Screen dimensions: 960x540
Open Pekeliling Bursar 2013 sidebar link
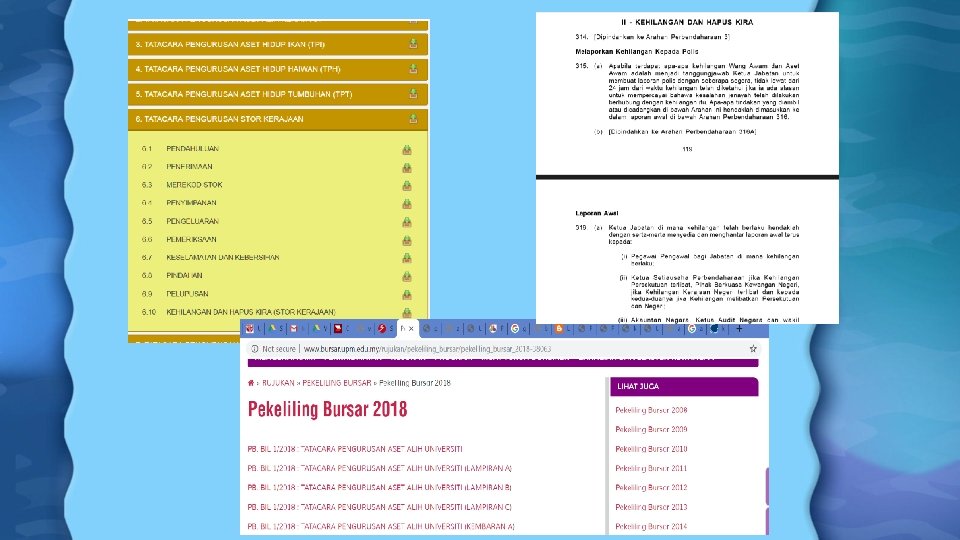(x=651, y=507)
